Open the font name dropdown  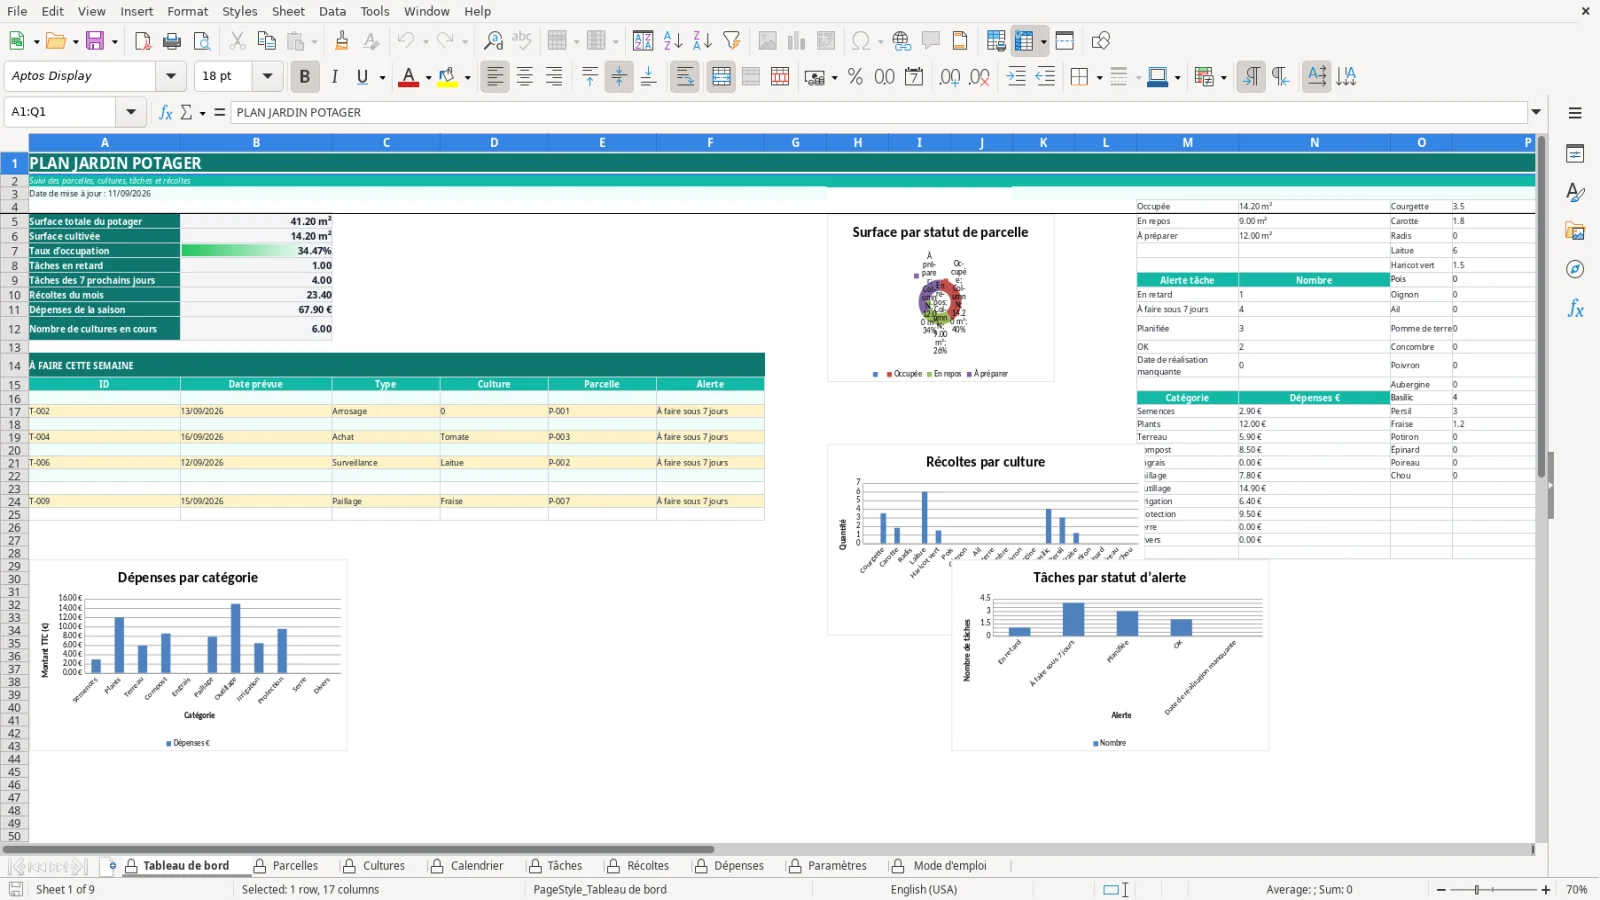coord(171,76)
